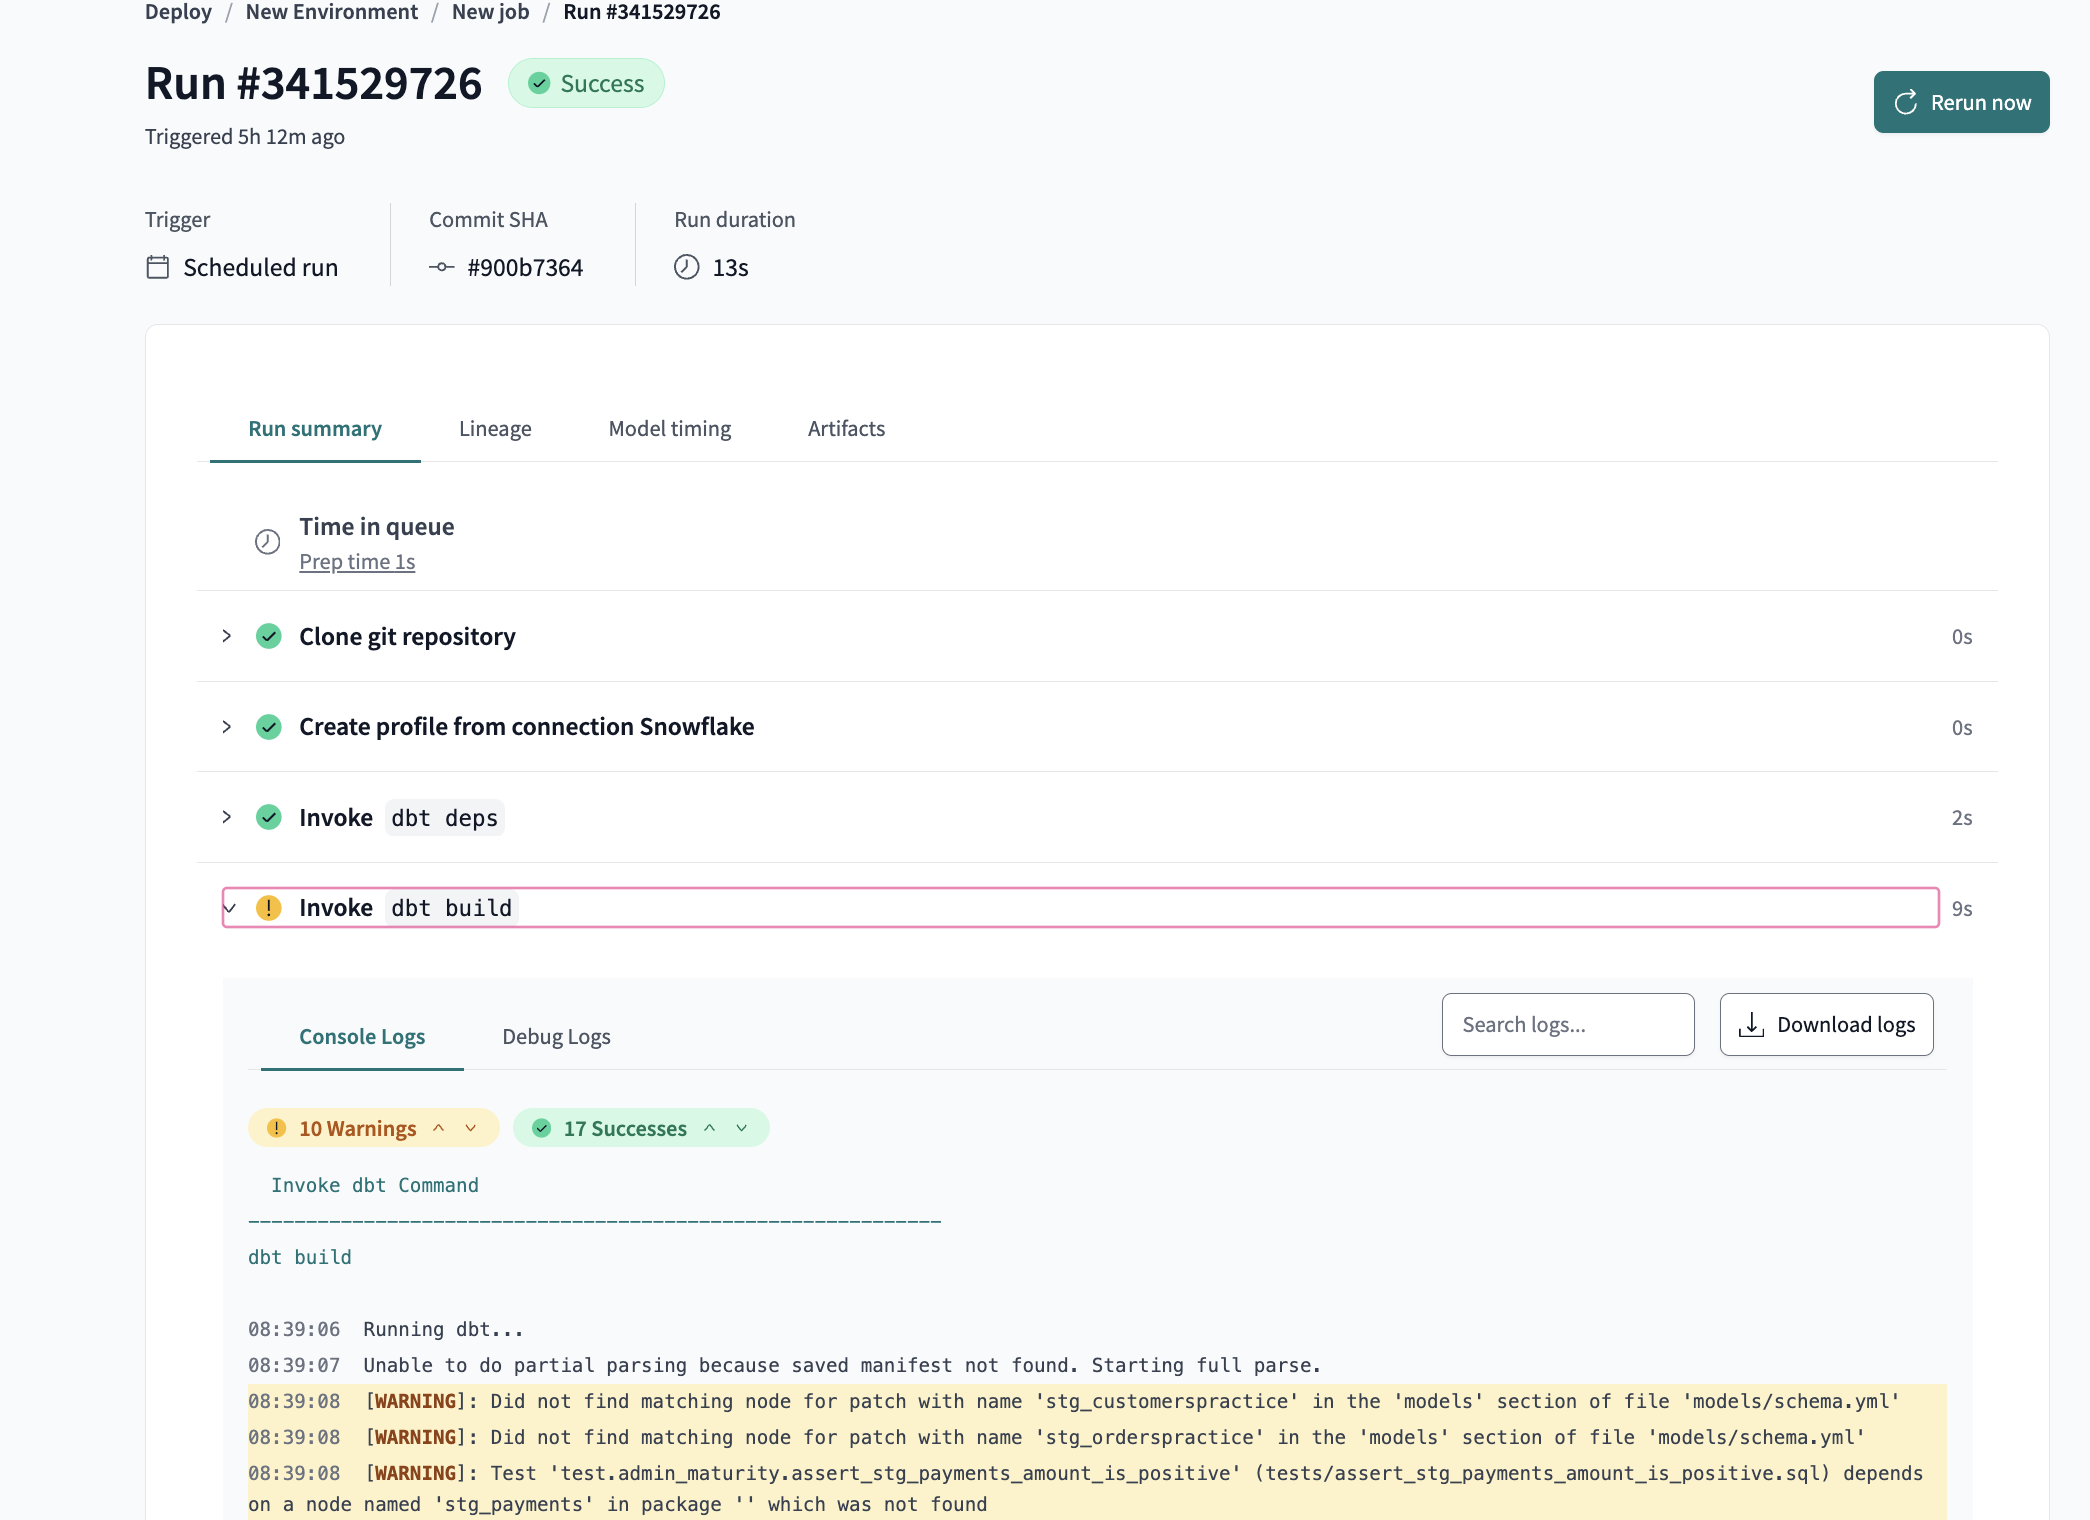The height and width of the screenshot is (1520, 2090).
Task: Open the Debug Logs tab
Action: point(556,1037)
